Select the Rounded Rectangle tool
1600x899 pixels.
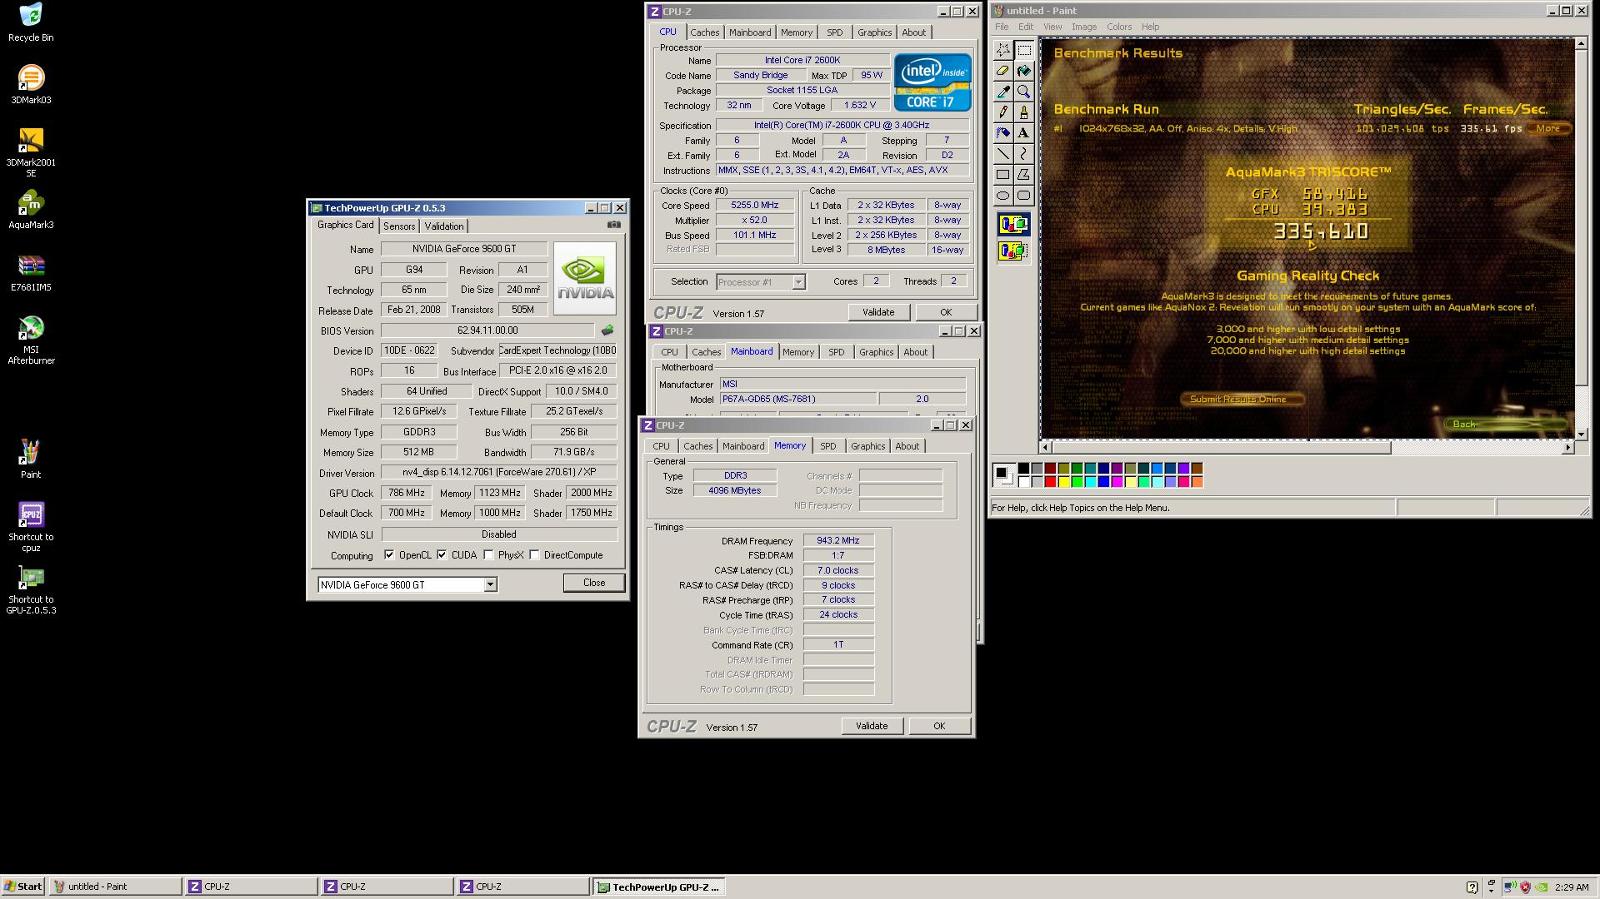coord(1024,196)
